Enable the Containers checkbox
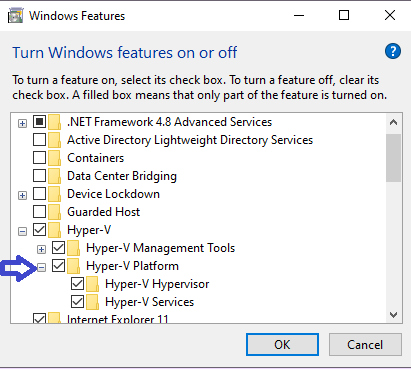The image size is (411, 369). click(x=39, y=158)
